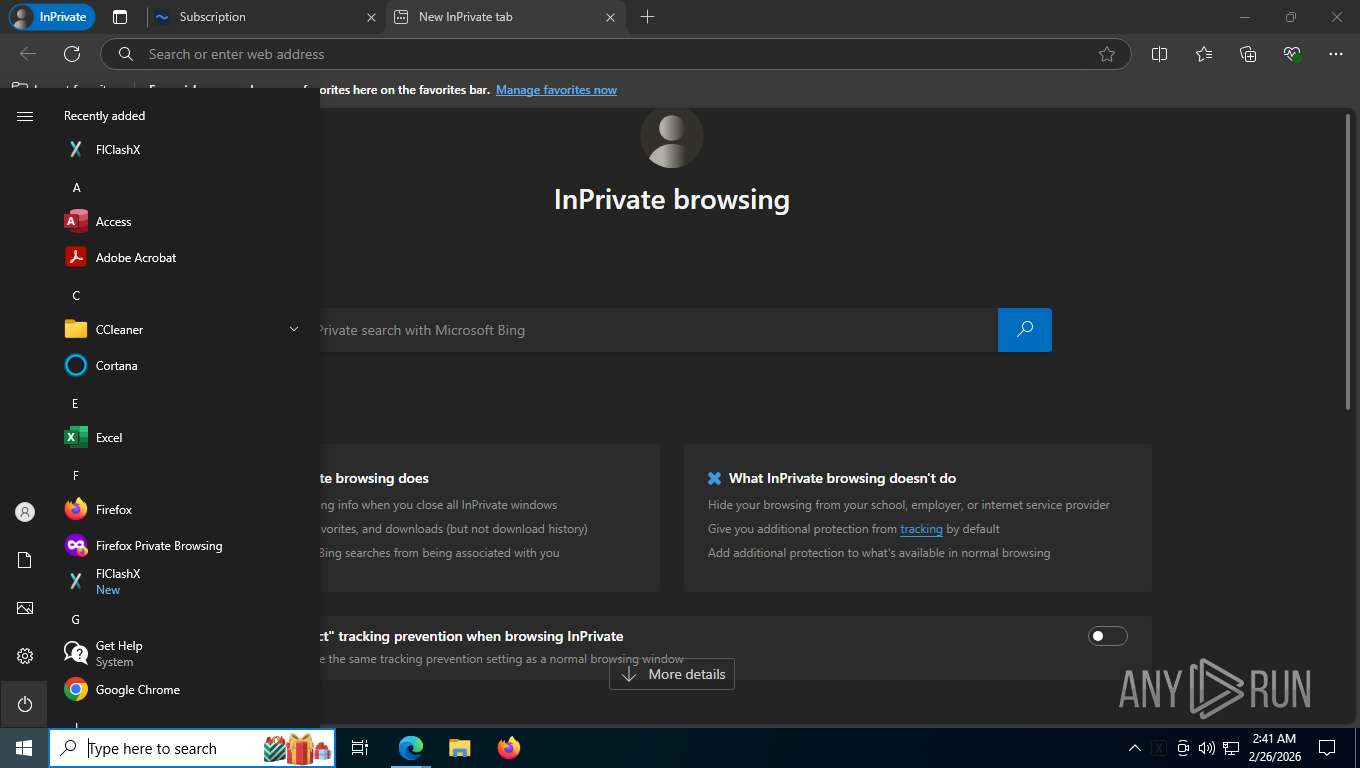Image resolution: width=1360 pixels, height=768 pixels.
Task: Focus the Edge address bar
Action: click(x=615, y=54)
